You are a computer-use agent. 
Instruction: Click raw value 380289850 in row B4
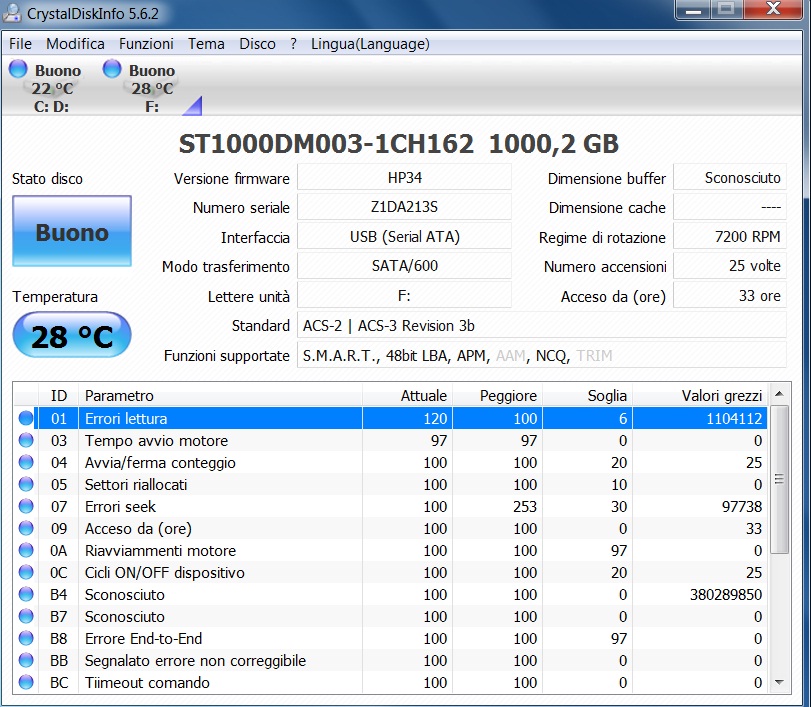[726, 594]
